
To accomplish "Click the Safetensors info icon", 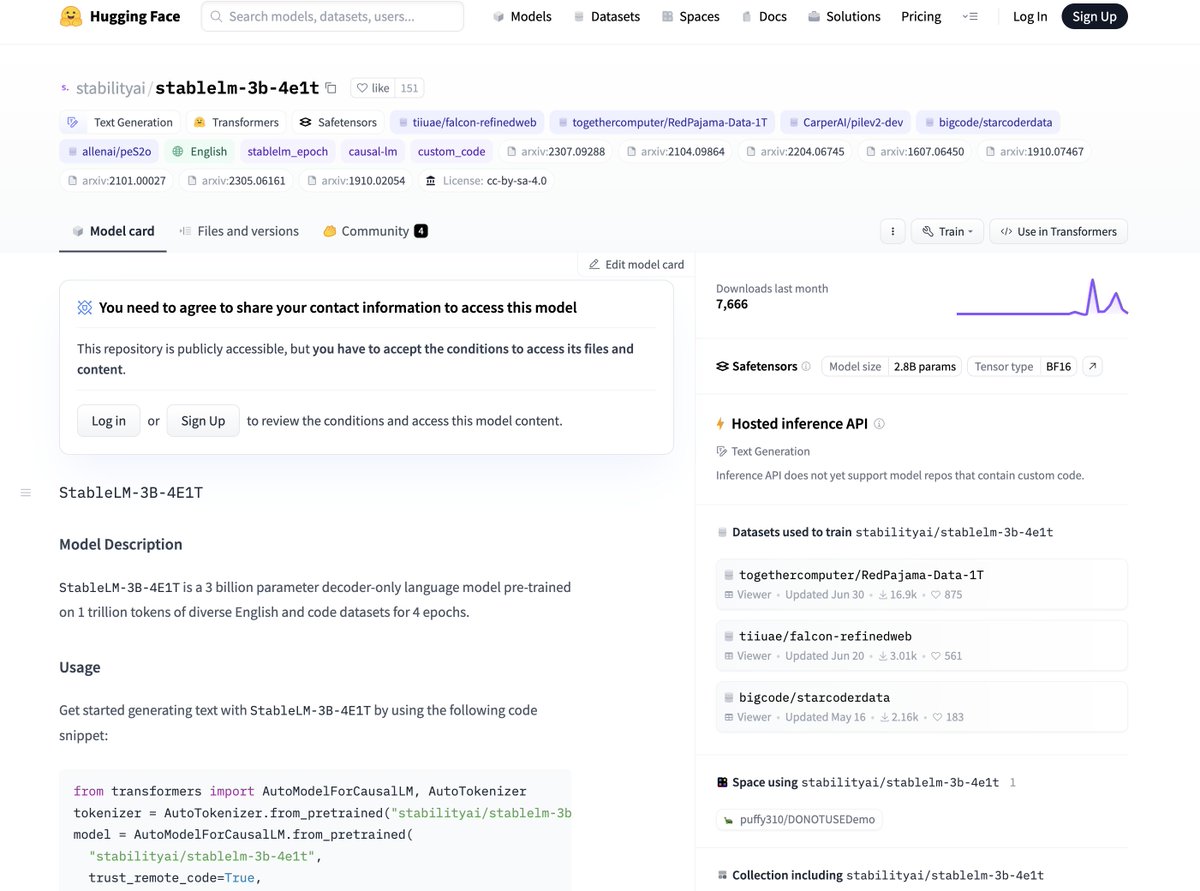I will tap(806, 367).
